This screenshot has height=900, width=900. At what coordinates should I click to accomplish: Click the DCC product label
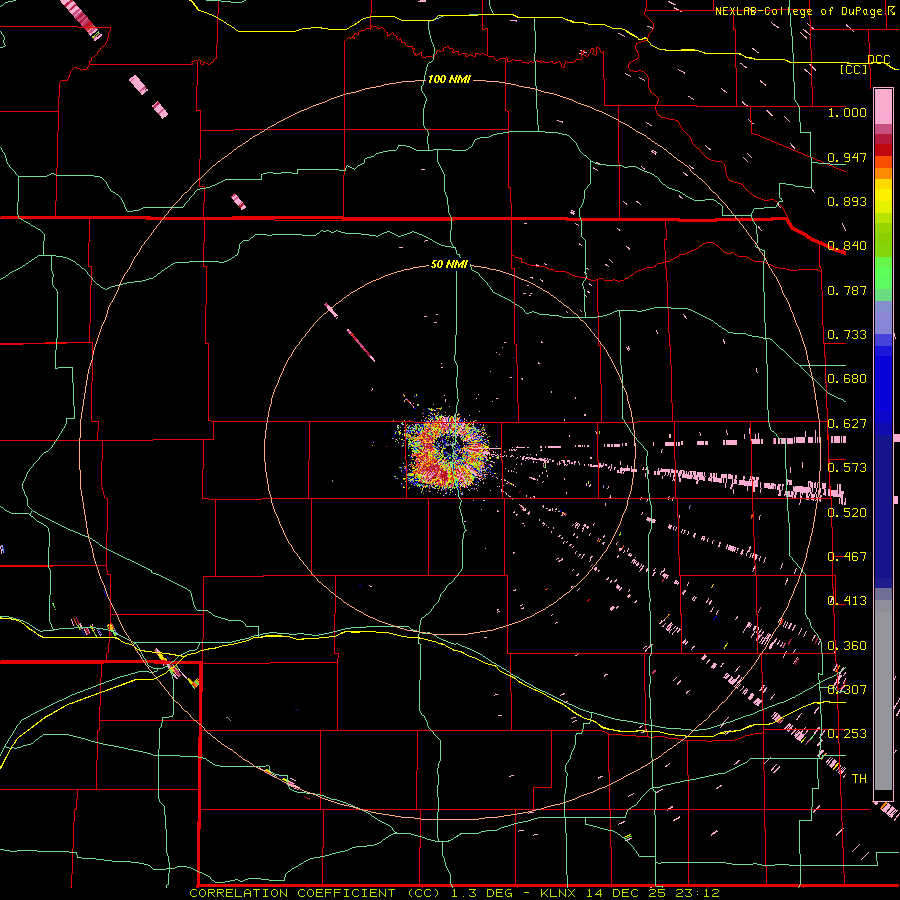click(x=878, y=60)
